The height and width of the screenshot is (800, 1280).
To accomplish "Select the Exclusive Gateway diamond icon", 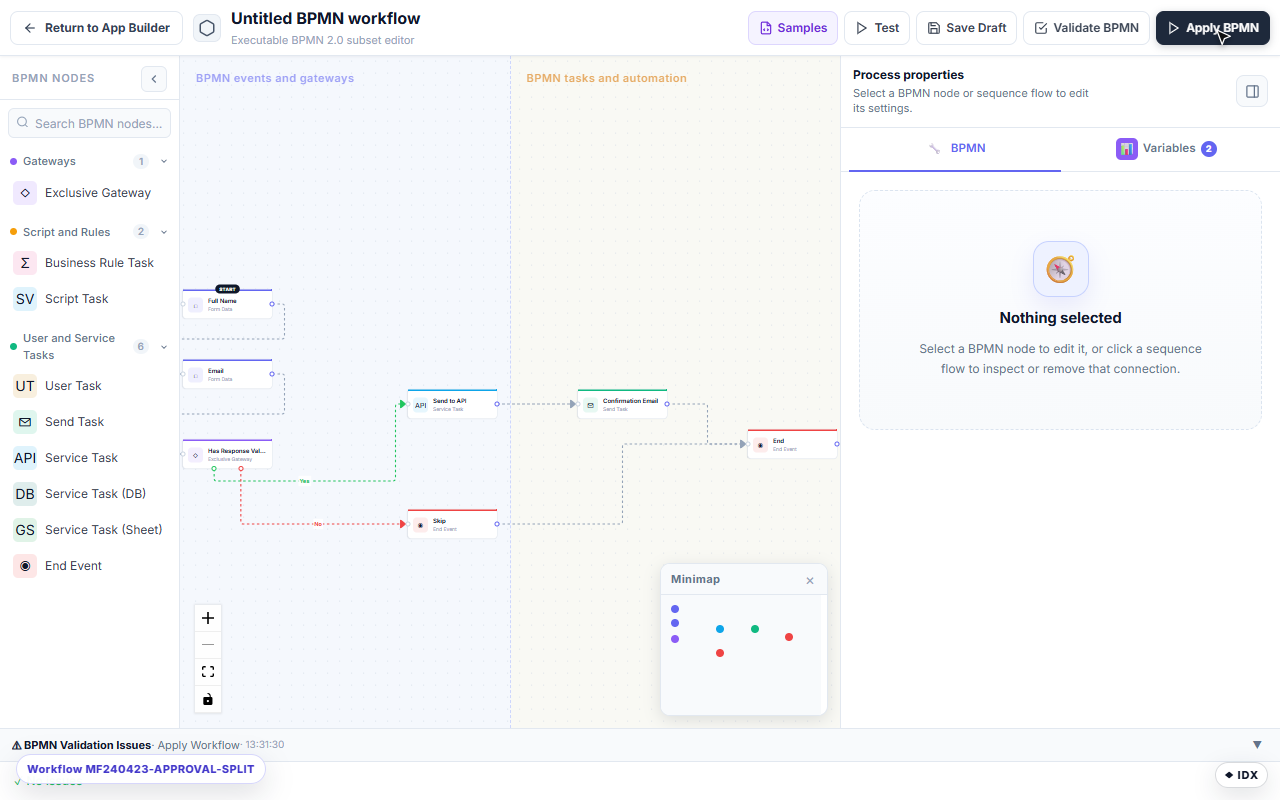I will (x=25, y=193).
